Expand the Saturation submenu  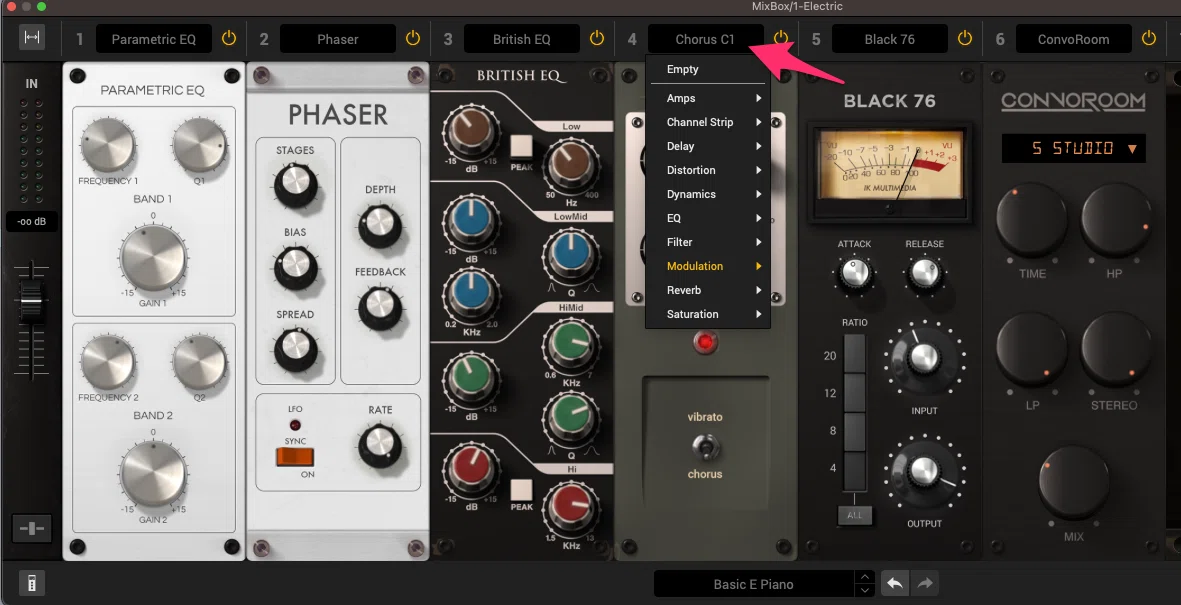(708, 314)
